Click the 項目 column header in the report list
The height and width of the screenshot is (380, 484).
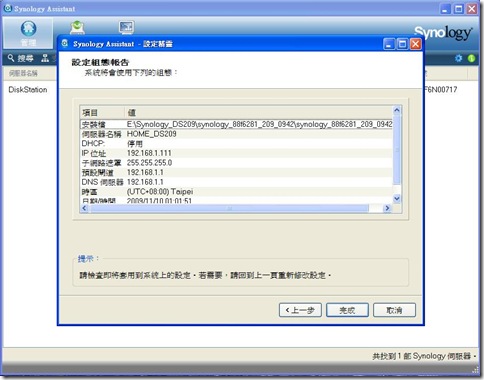[x=102, y=112]
